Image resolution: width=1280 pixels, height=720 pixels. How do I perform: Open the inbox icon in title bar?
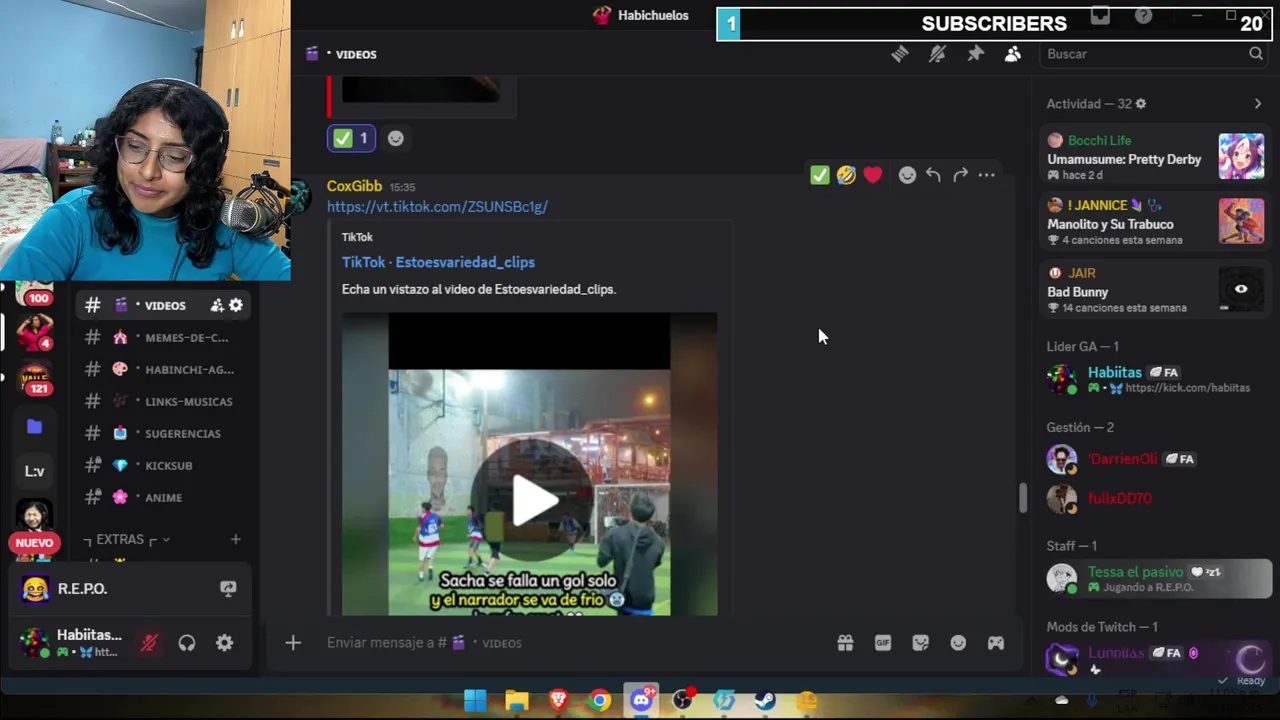click(x=1101, y=16)
